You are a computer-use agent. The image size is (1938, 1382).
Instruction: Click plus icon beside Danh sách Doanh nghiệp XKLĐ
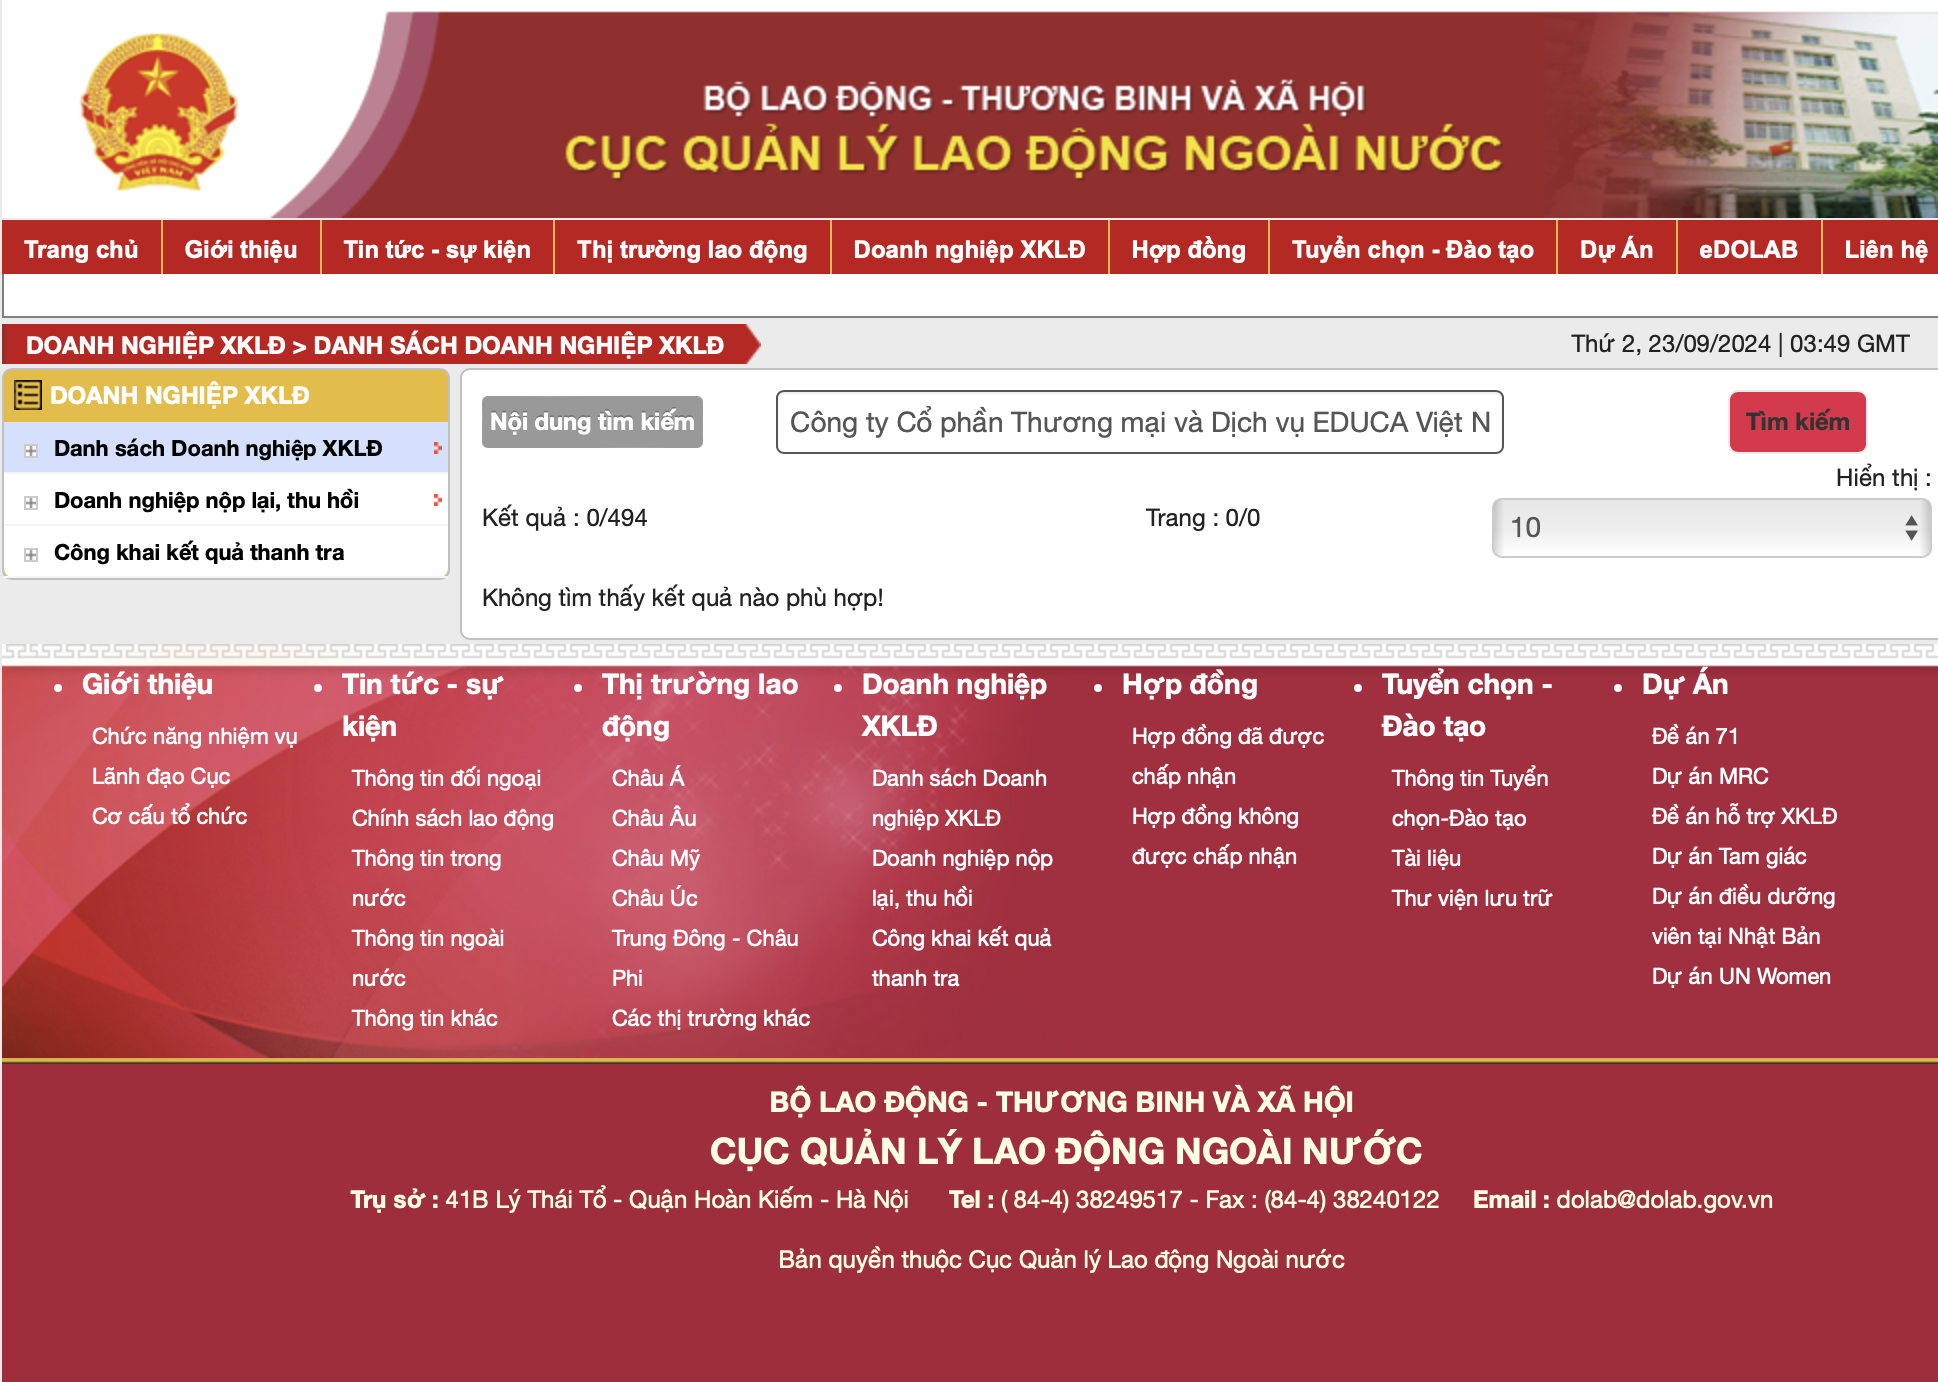click(x=31, y=450)
